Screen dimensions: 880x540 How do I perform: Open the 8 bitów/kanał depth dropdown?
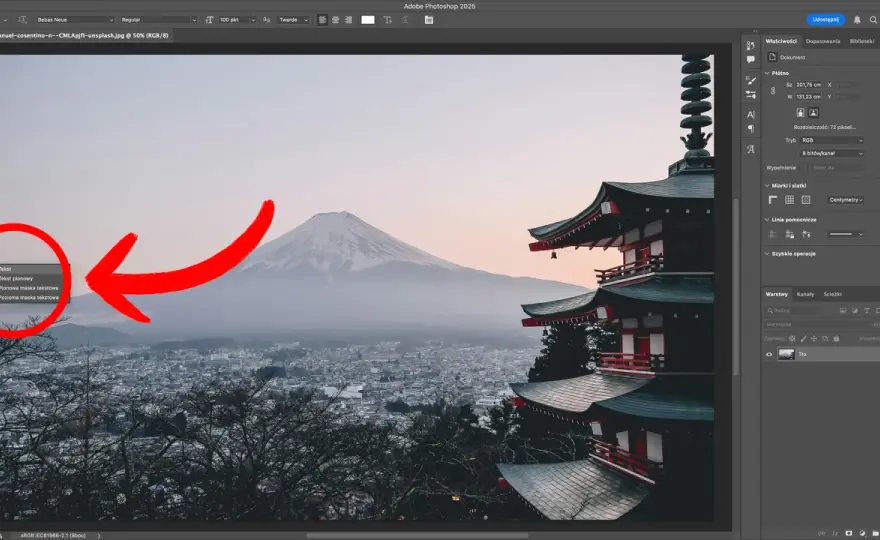coord(831,153)
